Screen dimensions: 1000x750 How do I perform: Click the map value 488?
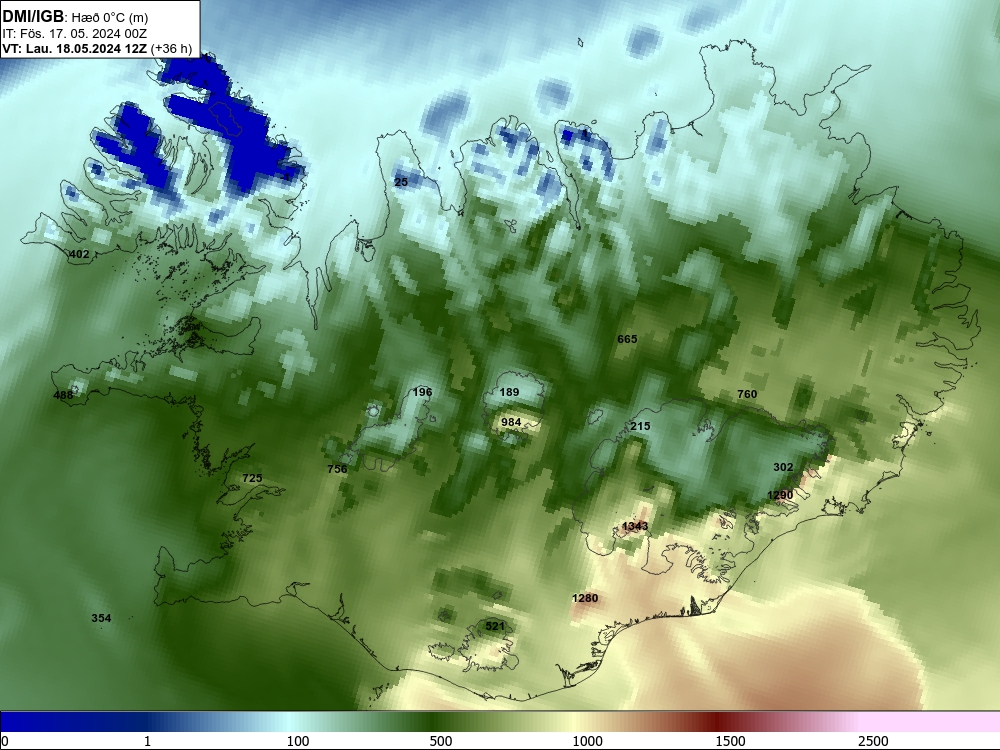tap(63, 395)
